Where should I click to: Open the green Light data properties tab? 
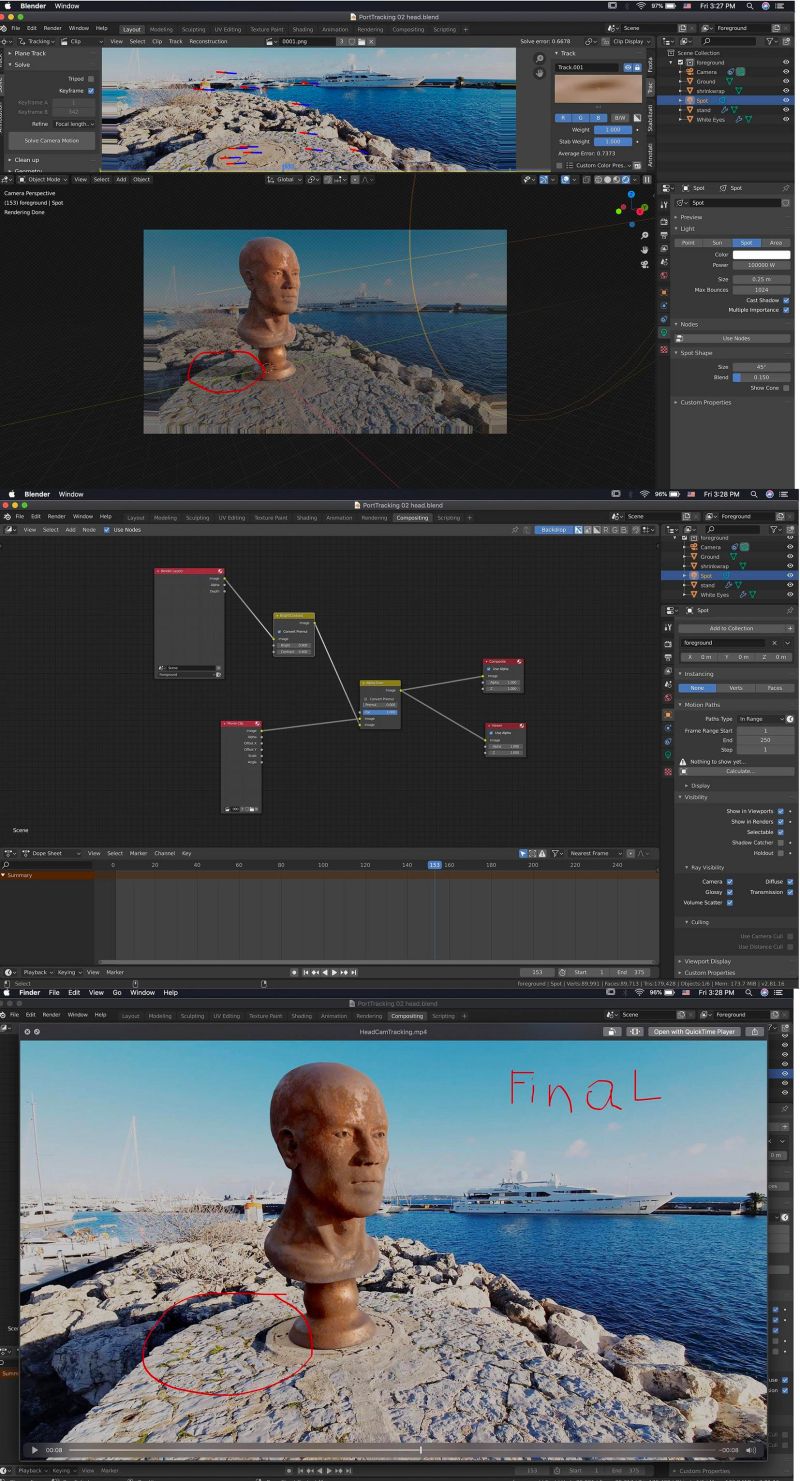(664, 332)
